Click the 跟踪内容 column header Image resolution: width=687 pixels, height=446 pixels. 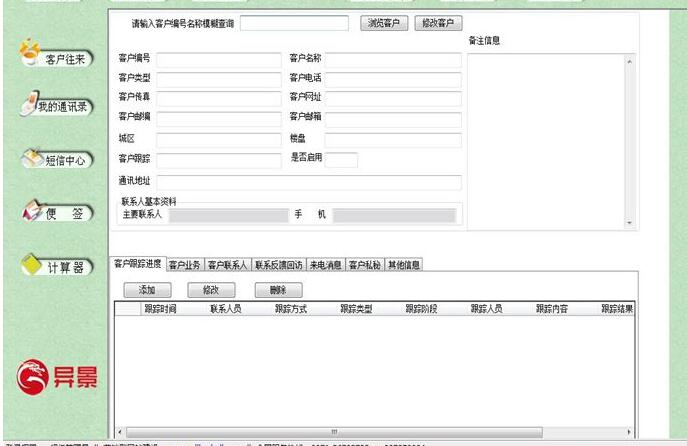point(552,309)
